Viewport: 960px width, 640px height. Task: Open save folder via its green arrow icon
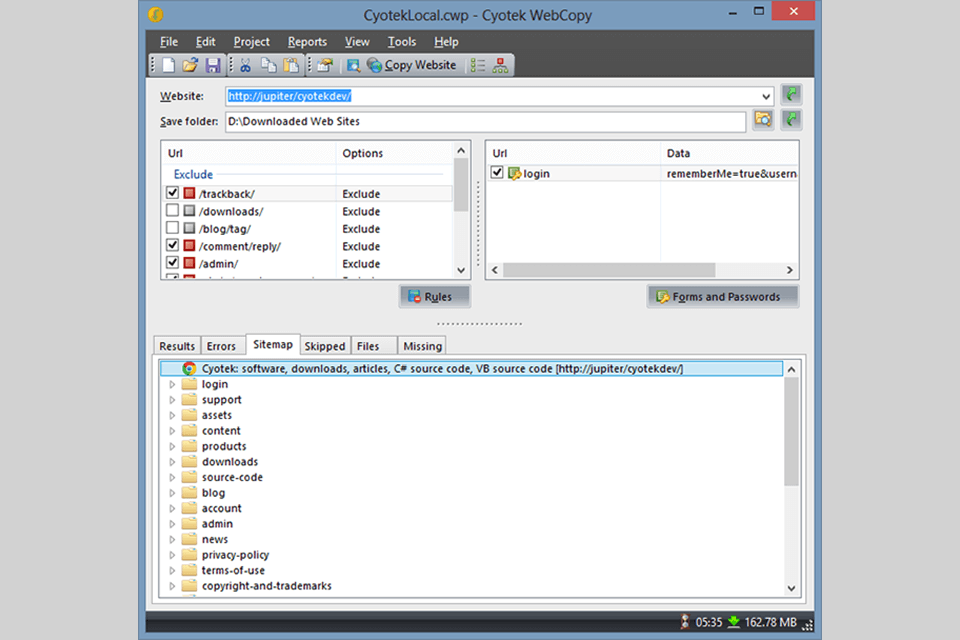(x=791, y=119)
